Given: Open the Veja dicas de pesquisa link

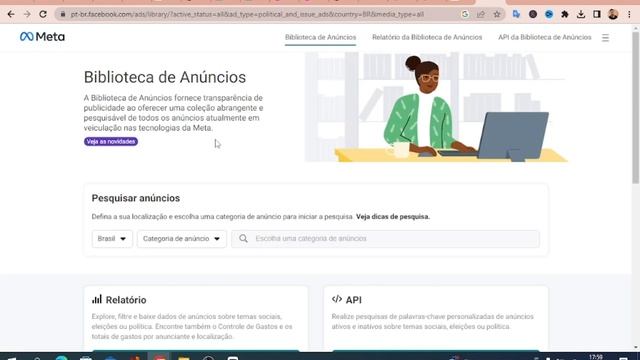Looking at the screenshot, I should point(393,217).
